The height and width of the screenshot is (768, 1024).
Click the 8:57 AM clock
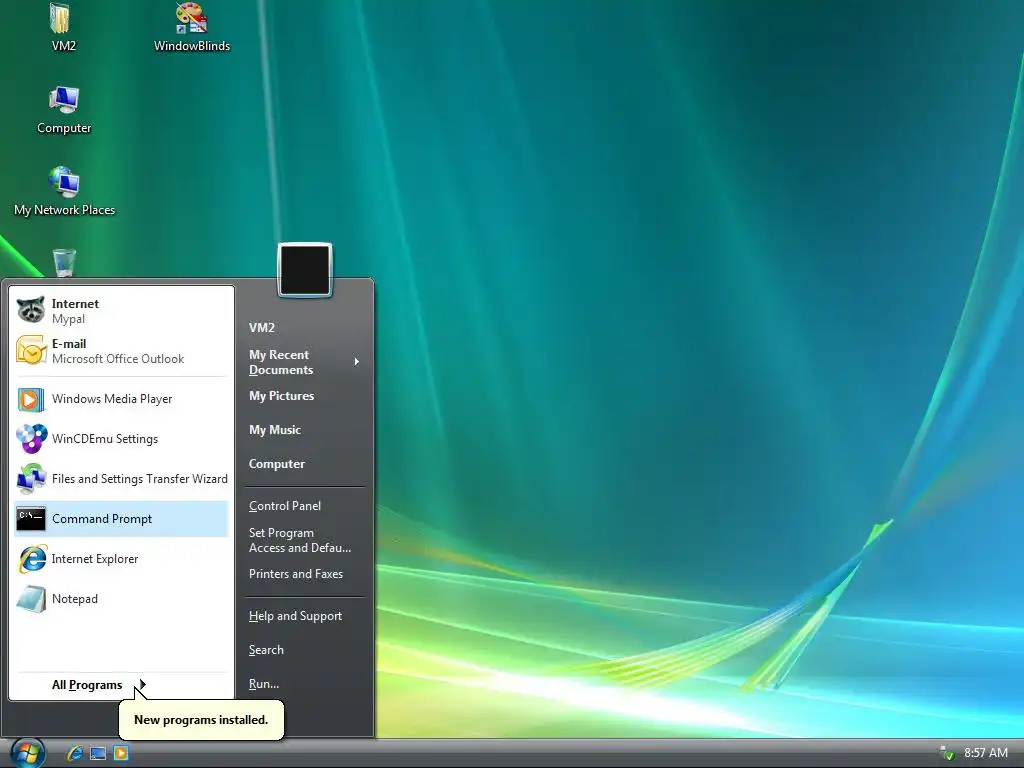point(985,753)
